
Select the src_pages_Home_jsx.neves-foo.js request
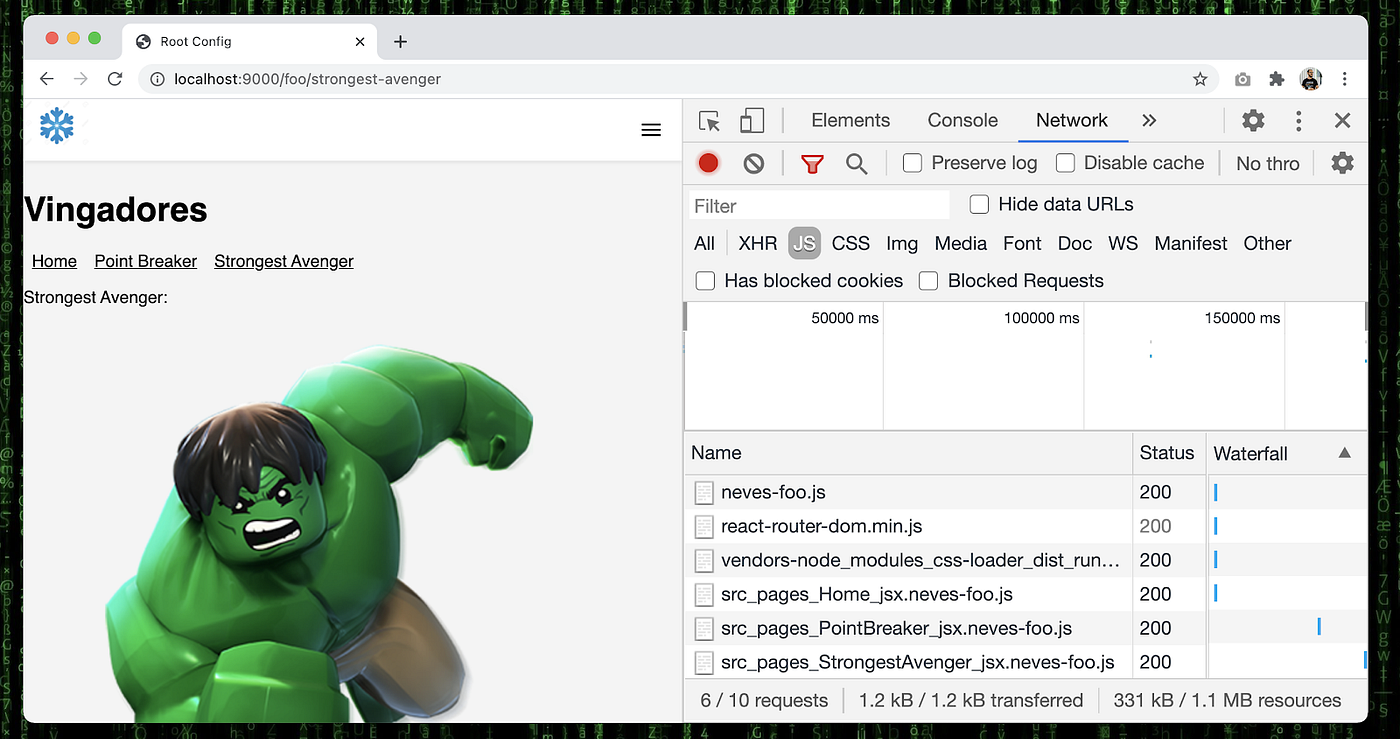pyautogui.click(x=1026, y=594)
